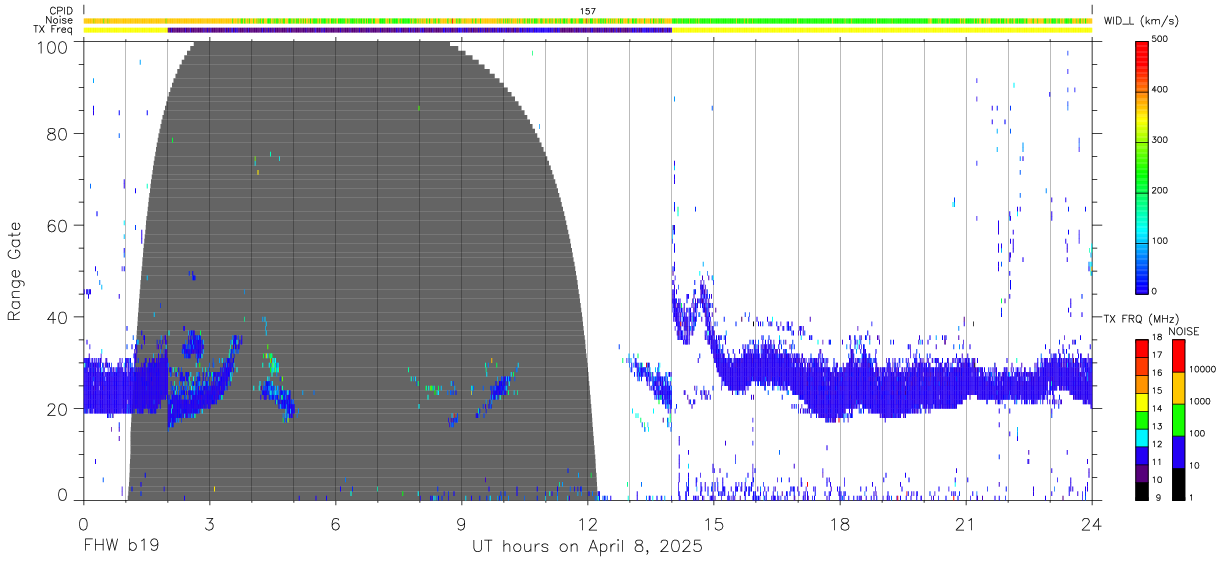Click the x-axis tick label 21
Image resolution: width=1228 pixels, height=567 pixels.
point(966,523)
